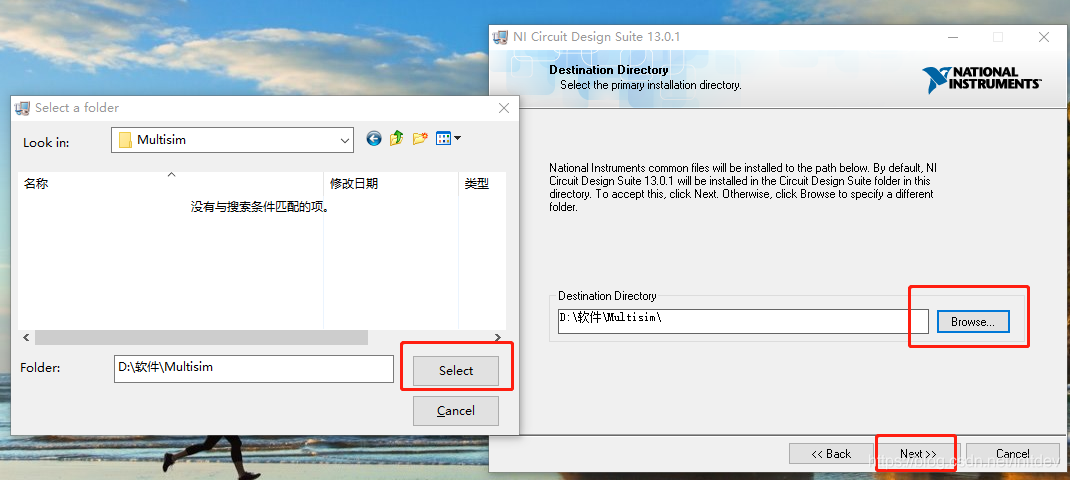Click Back in the installer
1070x480 pixels.
point(831,453)
